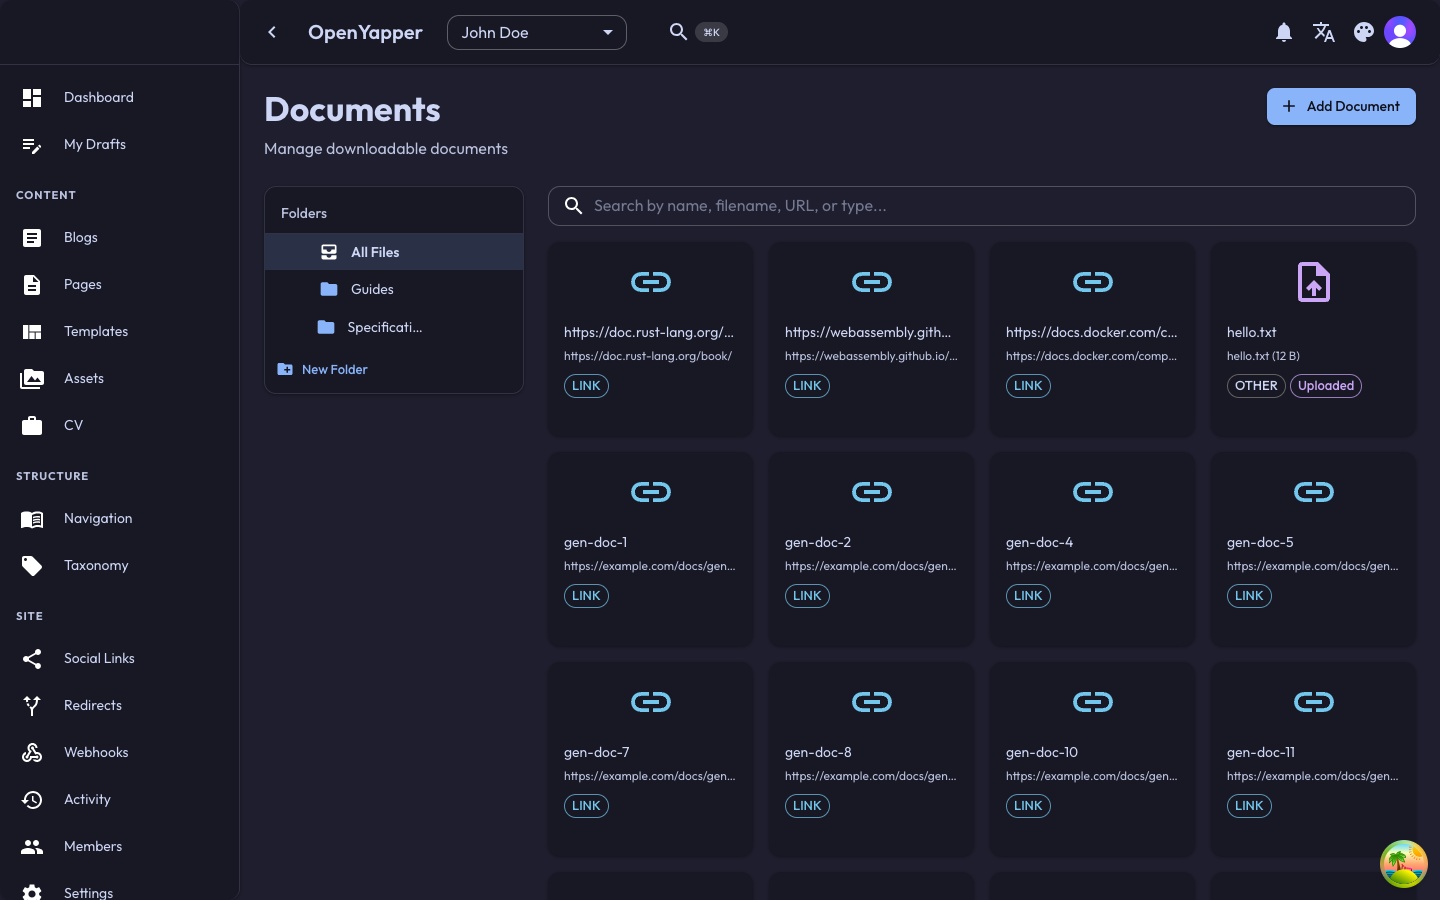Image resolution: width=1440 pixels, height=900 pixels.
Task: Open the Activity history icon
Action: [x=31, y=799]
